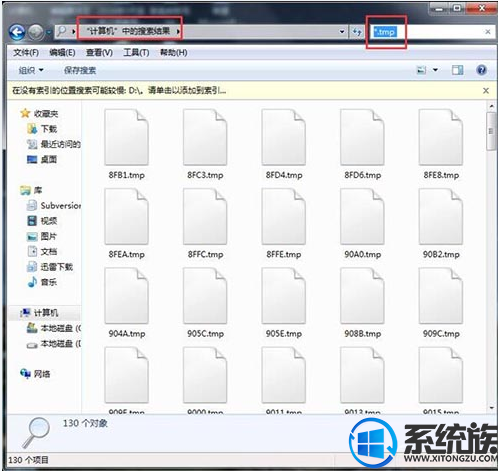Open the 工具(T) menu
This screenshot has width=498, height=471.
[x=136, y=53]
